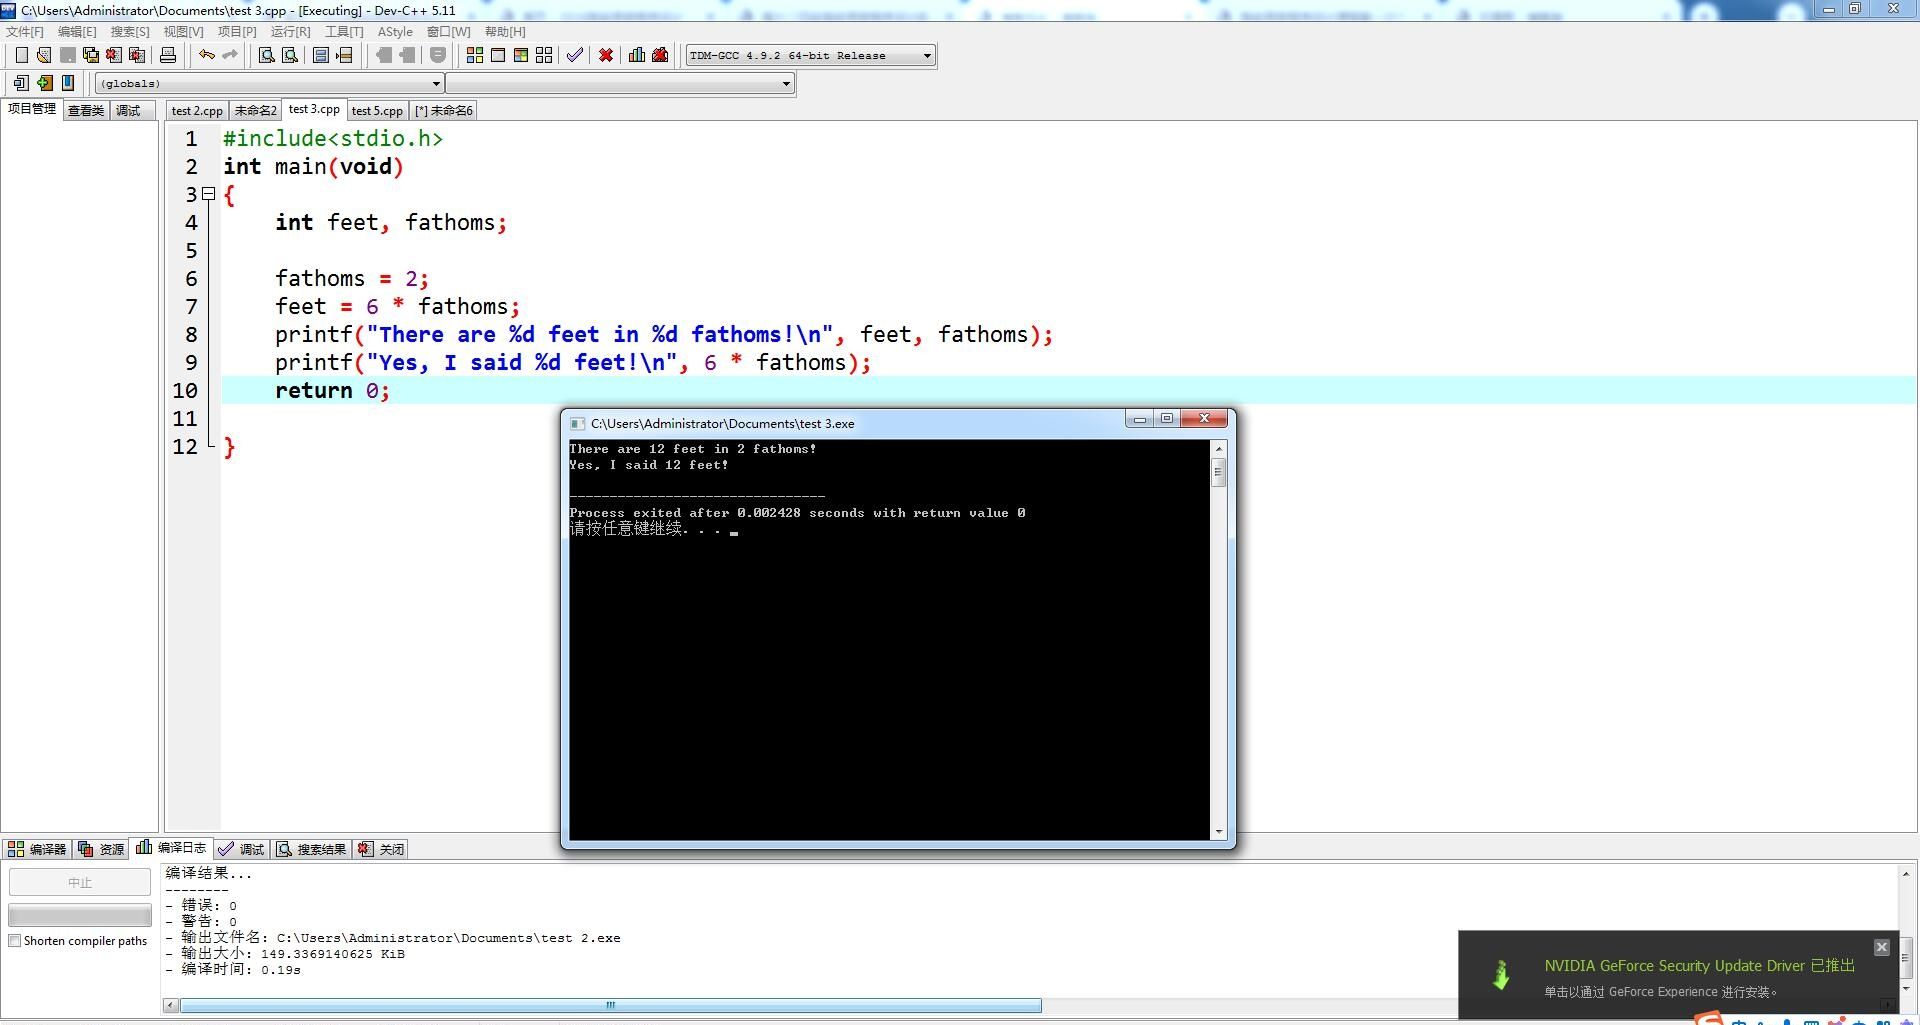
Task: Click the console window scroll-down arrow
Action: pyautogui.click(x=1218, y=831)
